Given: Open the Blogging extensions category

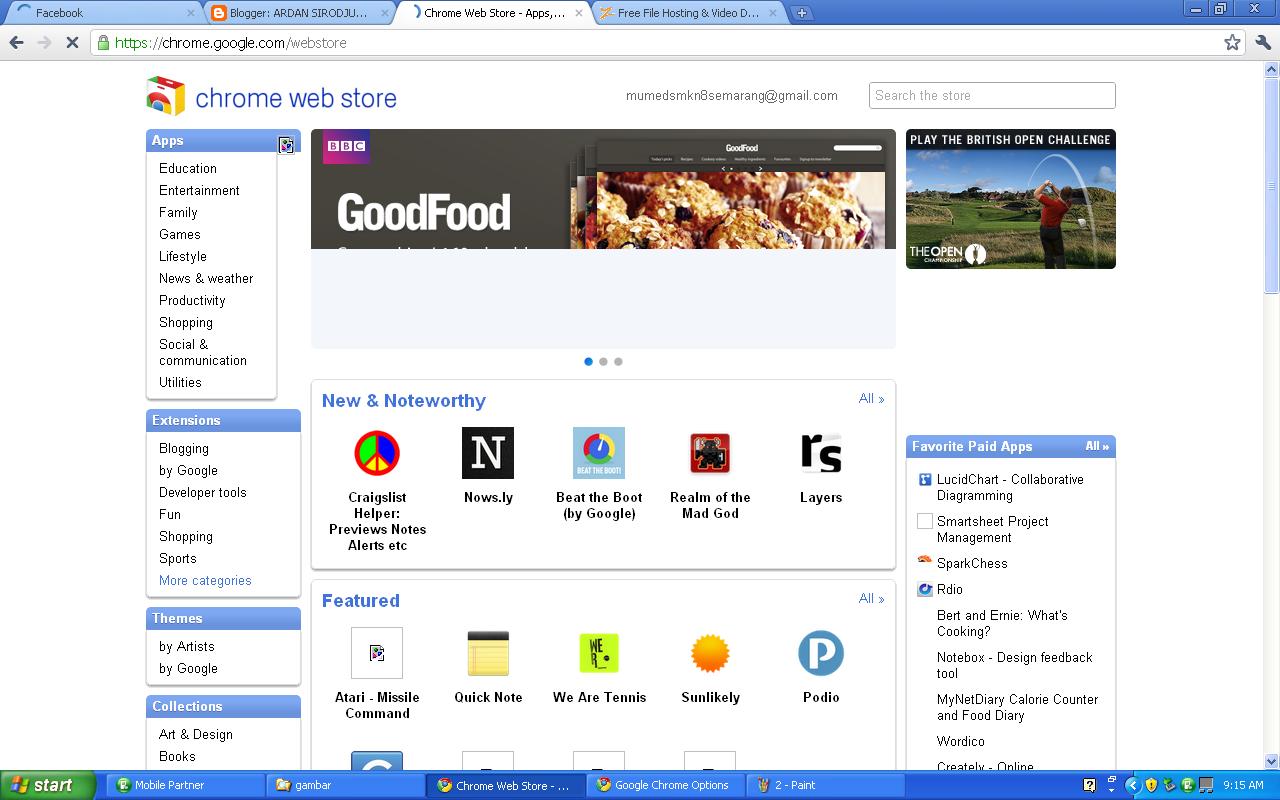Looking at the screenshot, I should pos(184,448).
